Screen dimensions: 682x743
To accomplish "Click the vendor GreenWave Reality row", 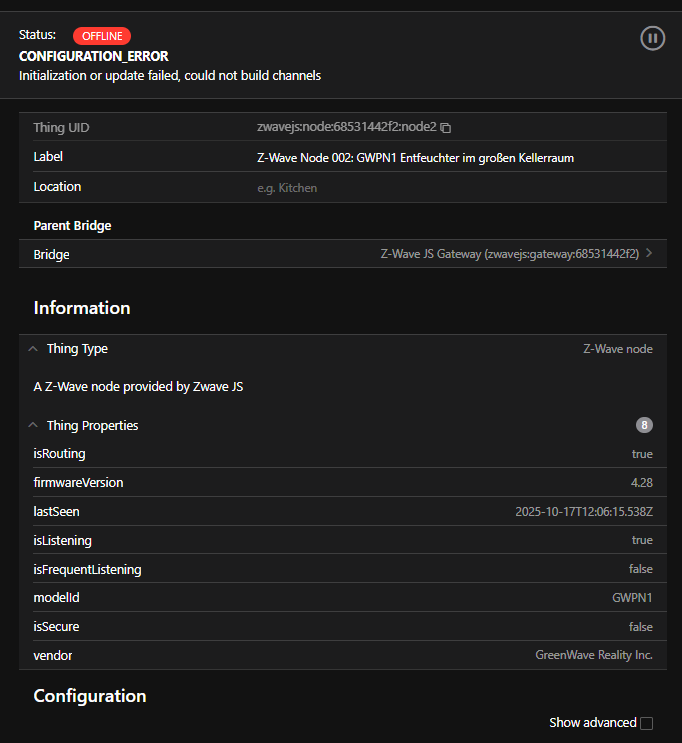I will (342, 655).
